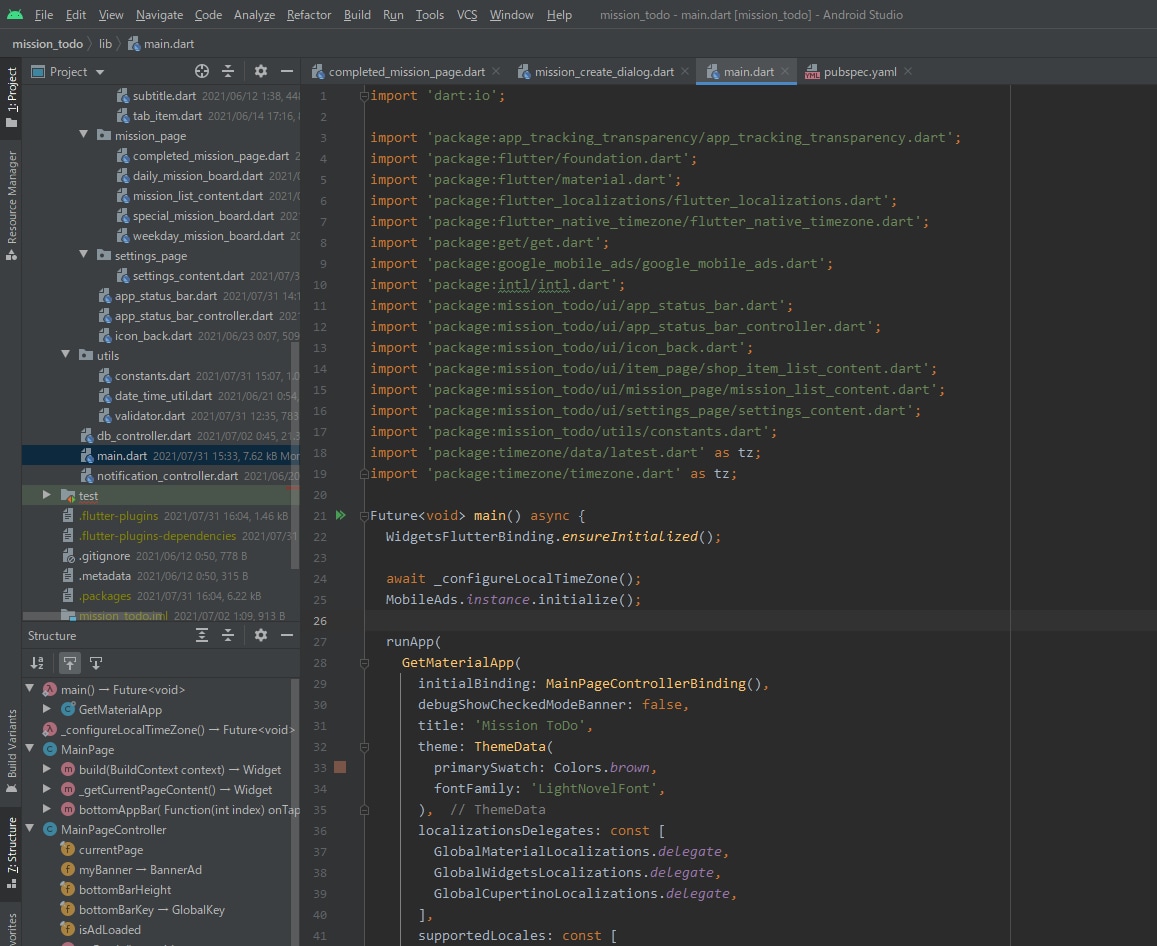This screenshot has height=946, width=1157.
Task: Toggle Build Variants tool window
Action: 11,751
